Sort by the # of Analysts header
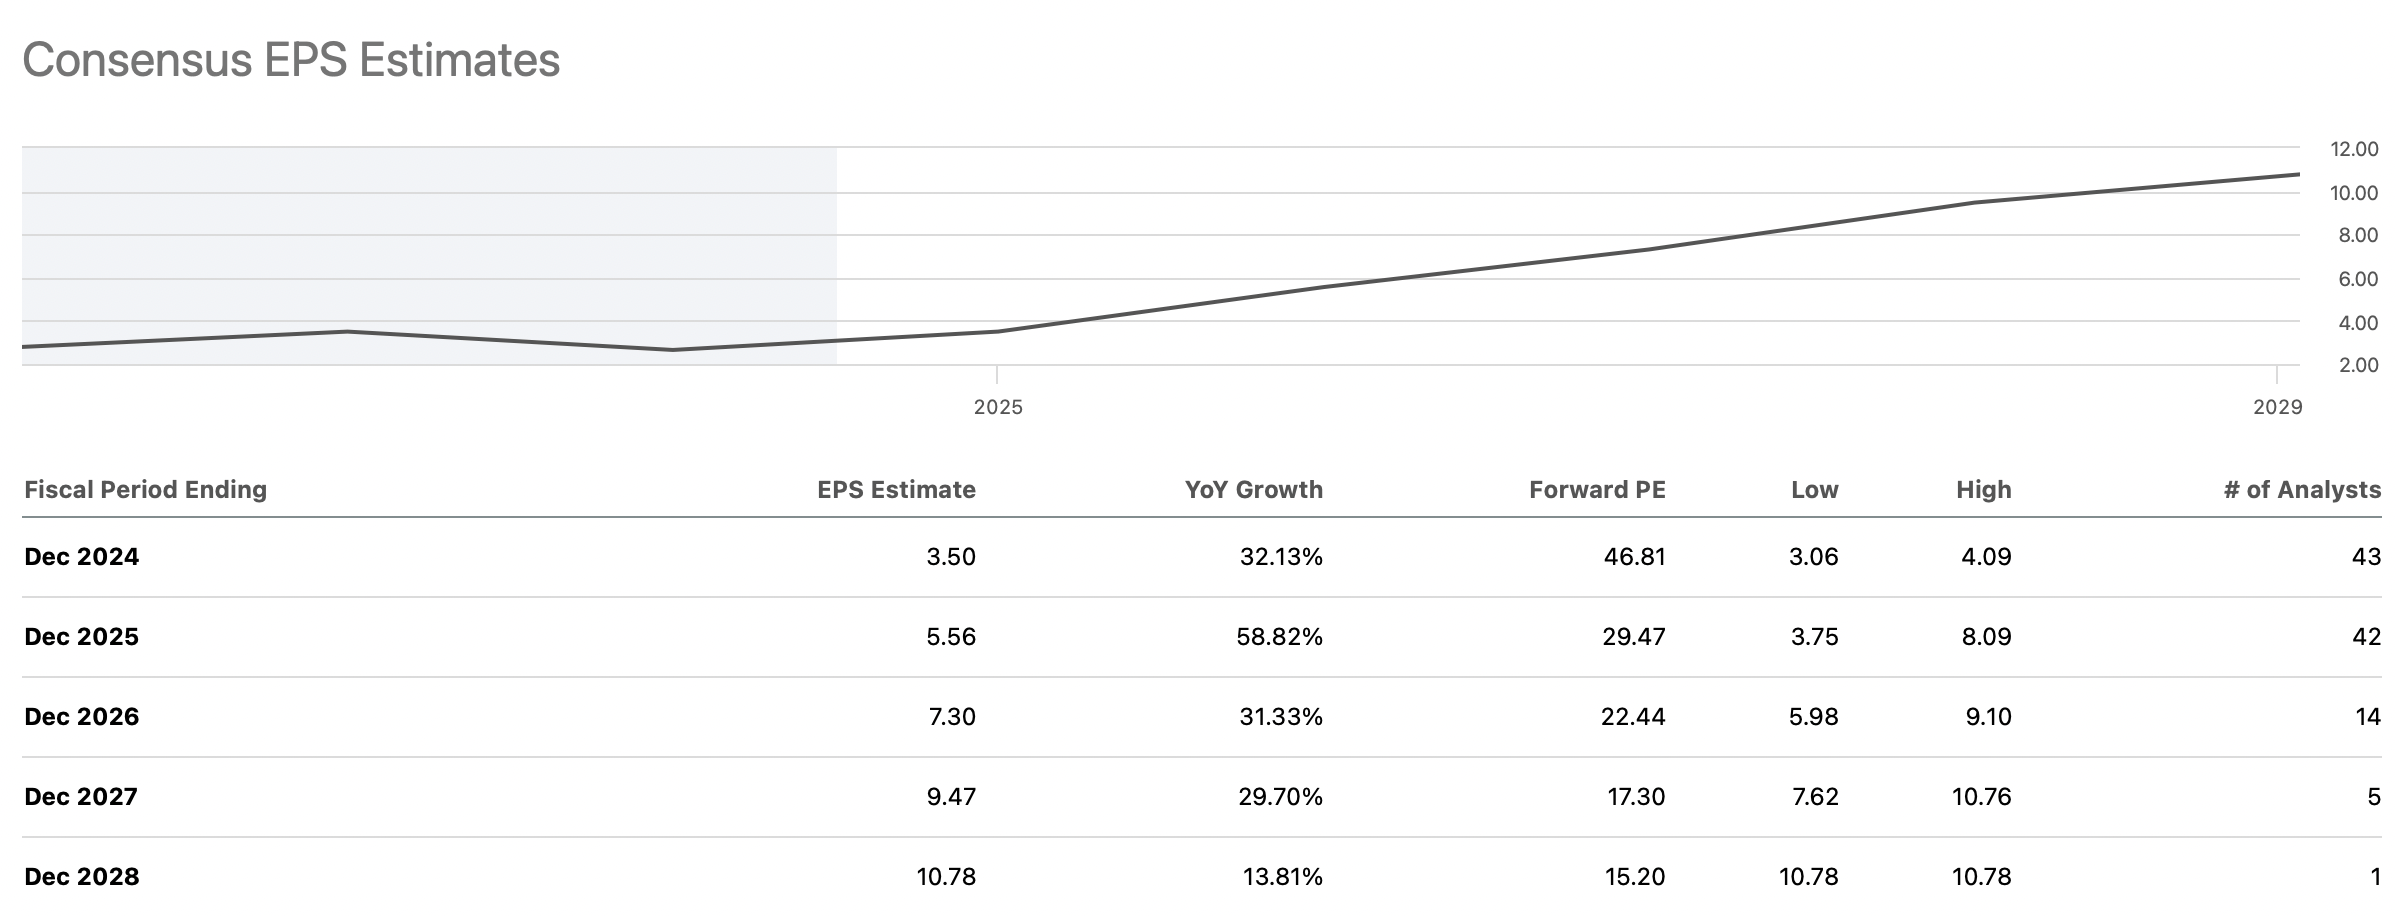 click(x=2302, y=489)
